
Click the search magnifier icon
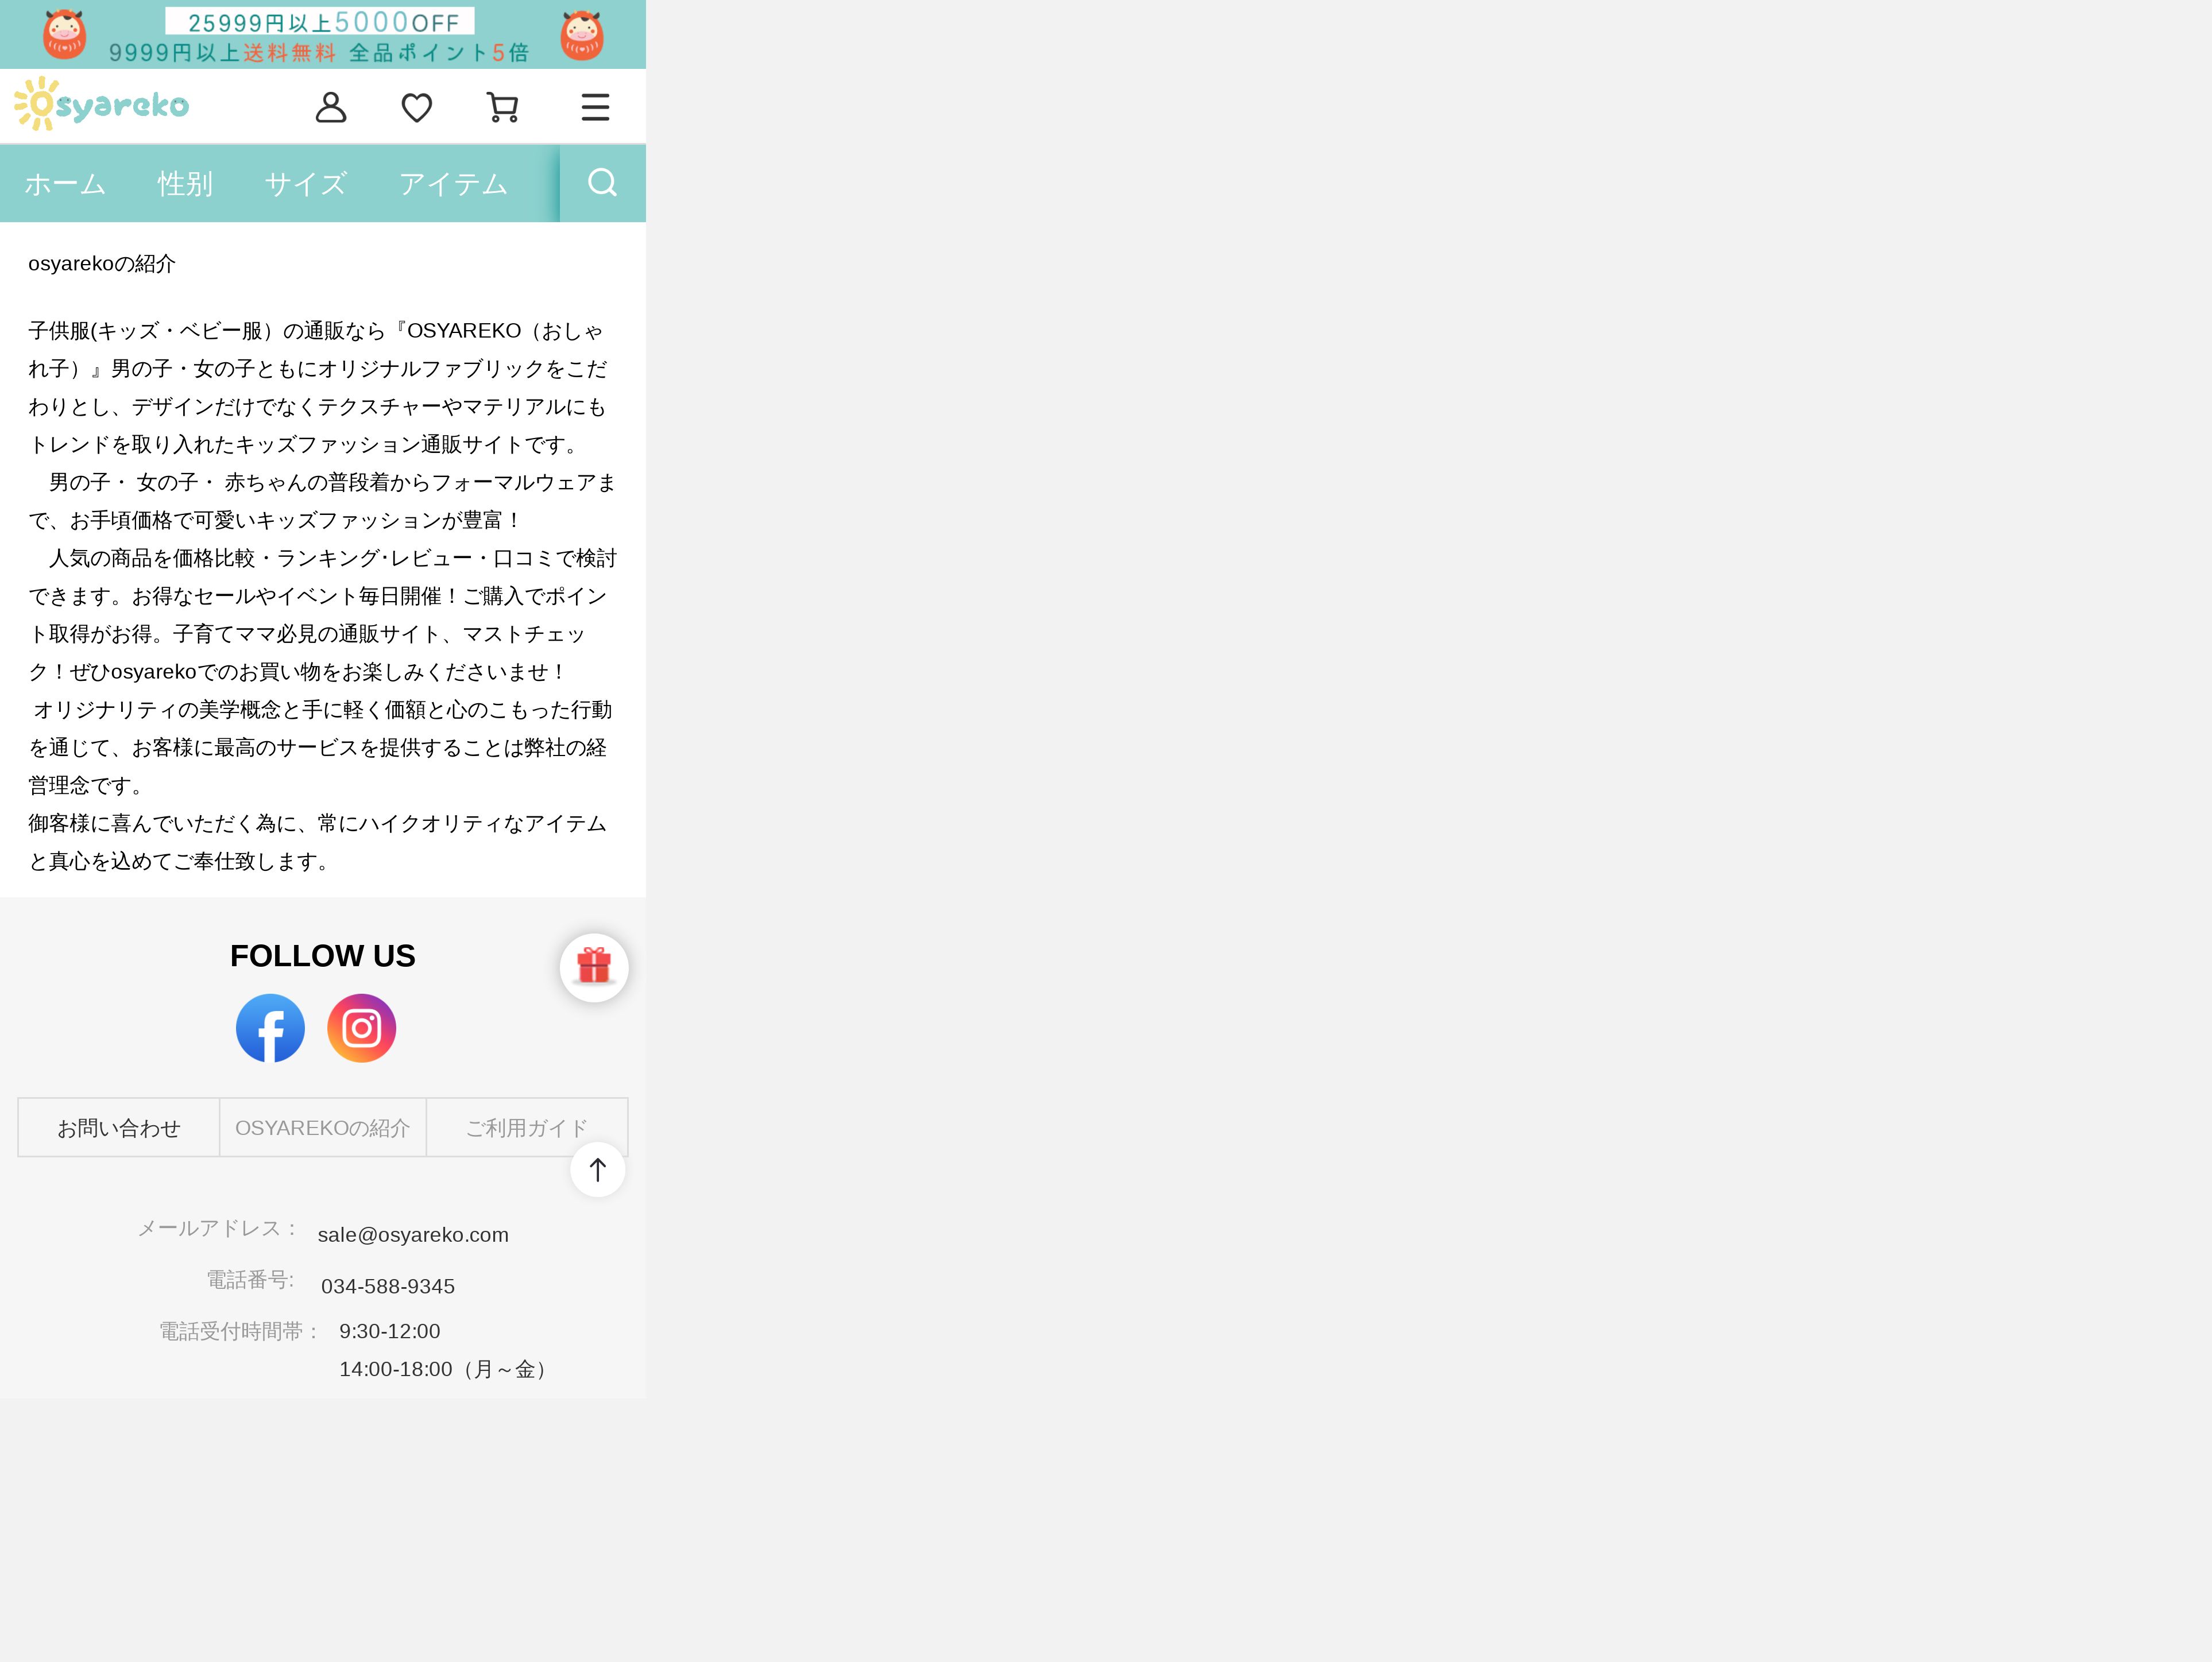602,183
